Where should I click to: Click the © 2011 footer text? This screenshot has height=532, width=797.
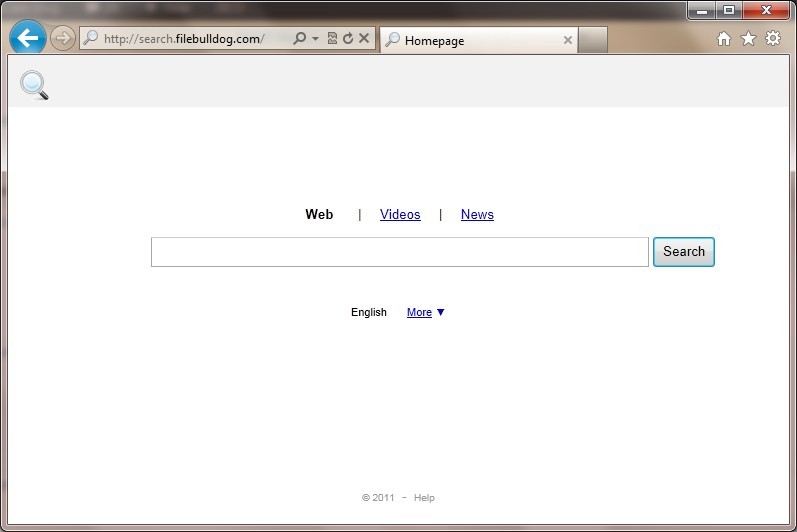378,497
